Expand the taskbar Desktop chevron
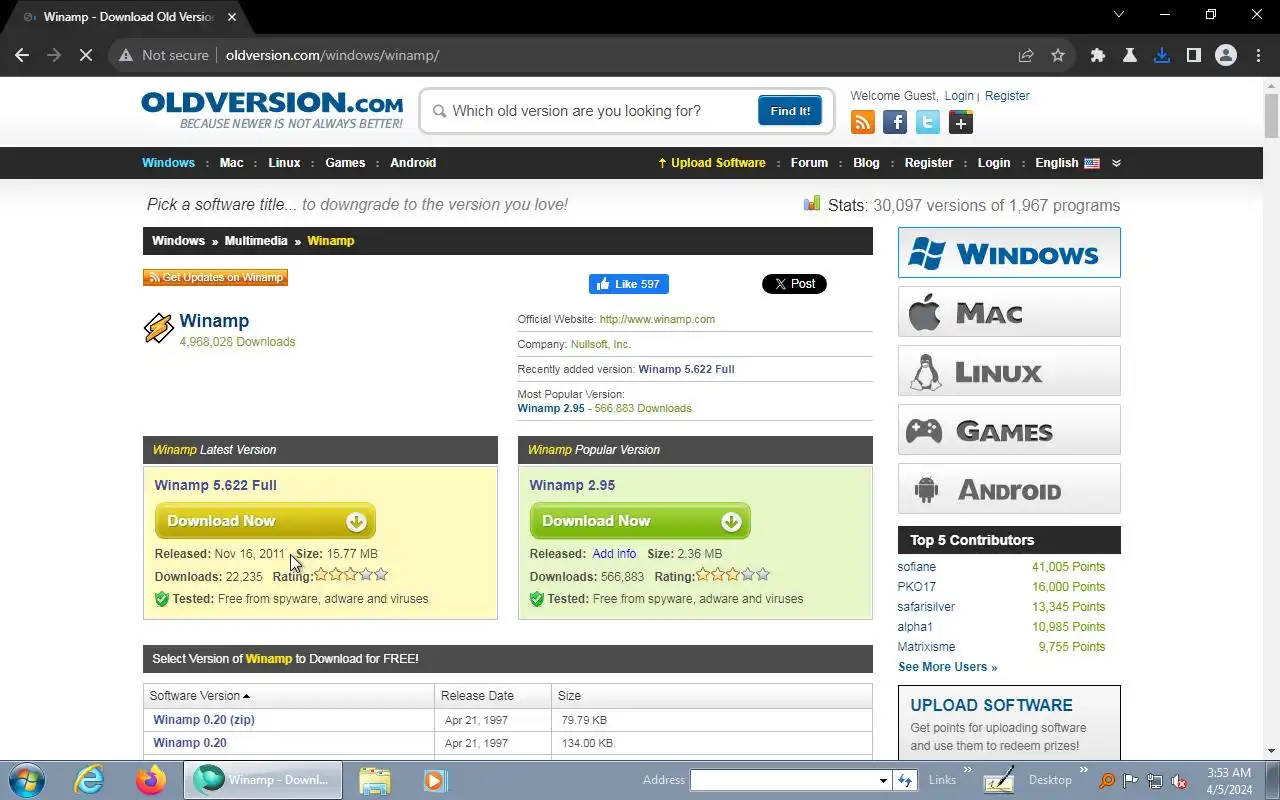1280x800 pixels. click(x=1082, y=770)
